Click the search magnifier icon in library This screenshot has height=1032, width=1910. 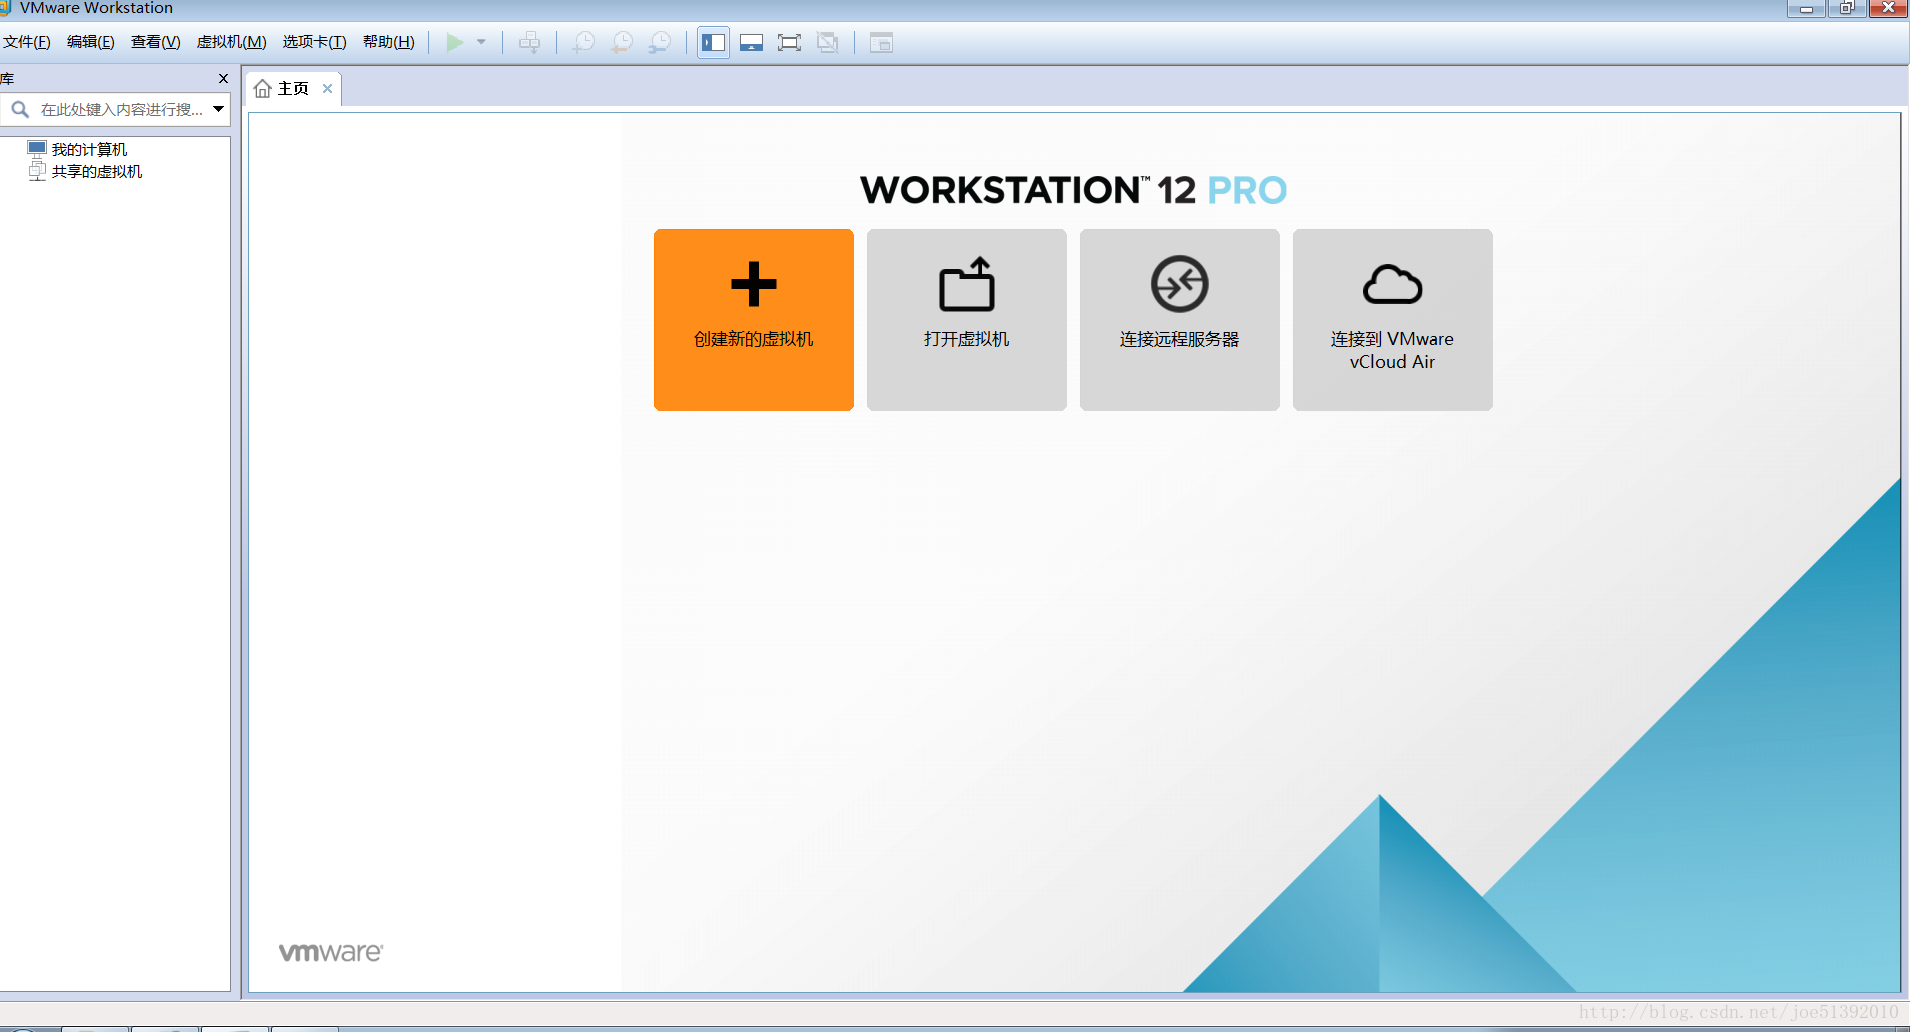(20, 109)
